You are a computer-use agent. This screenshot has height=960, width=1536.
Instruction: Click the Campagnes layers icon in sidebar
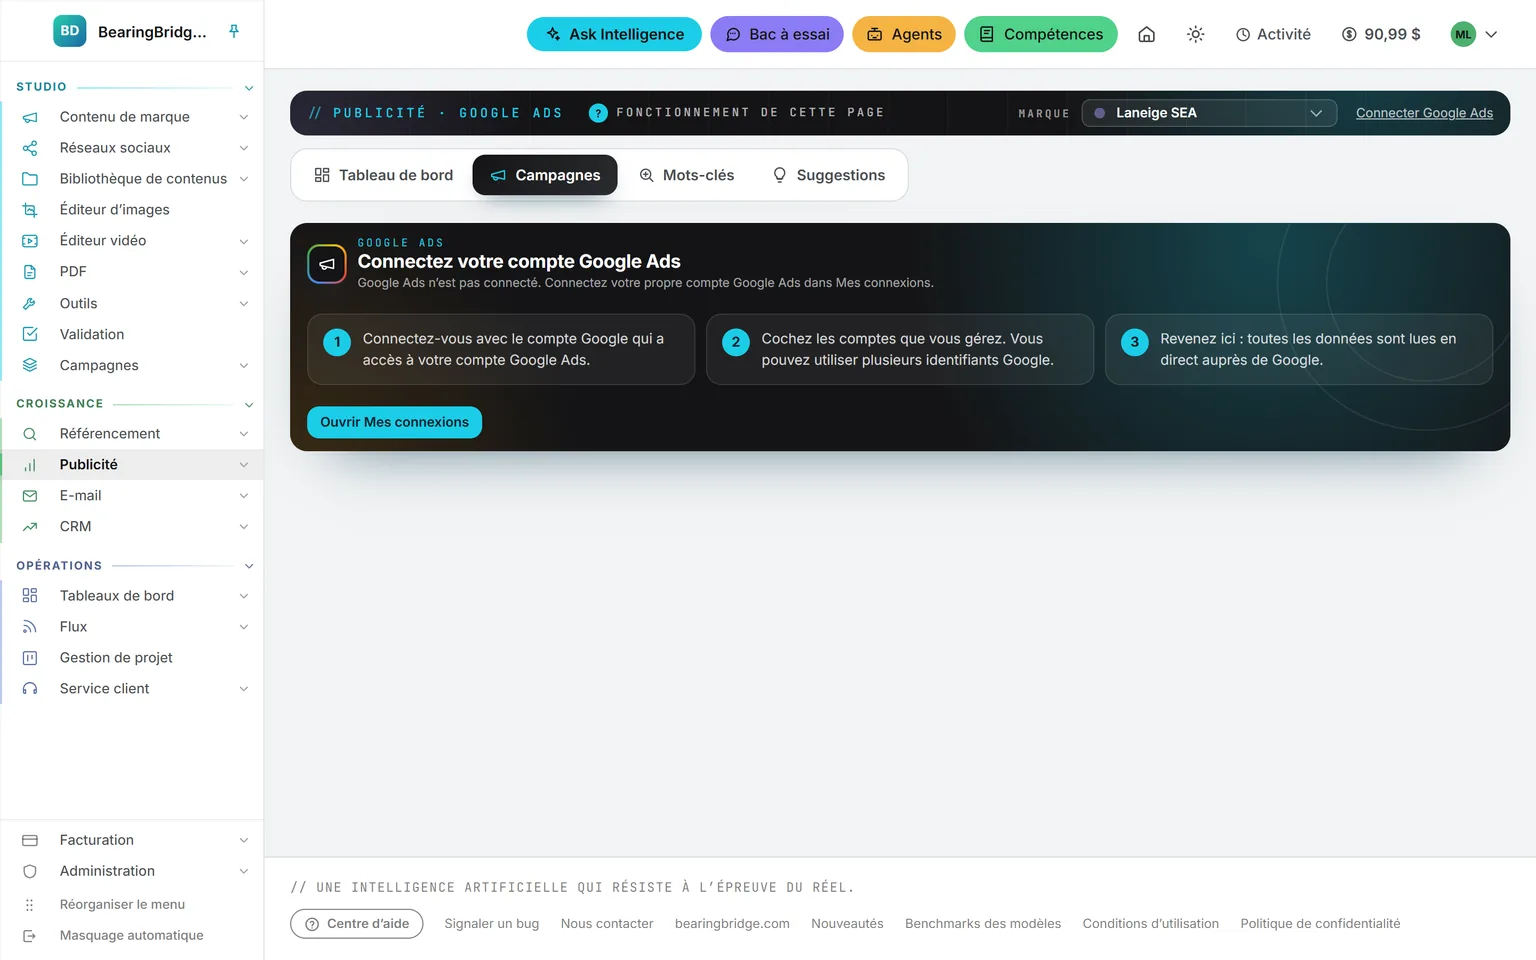tap(30, 365)
